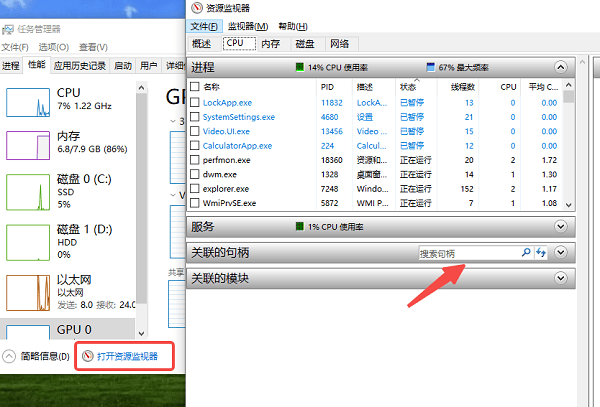
Task: Click the process list scrollbar down arrow
Action: pyautogui.click(x=569, y=205)
